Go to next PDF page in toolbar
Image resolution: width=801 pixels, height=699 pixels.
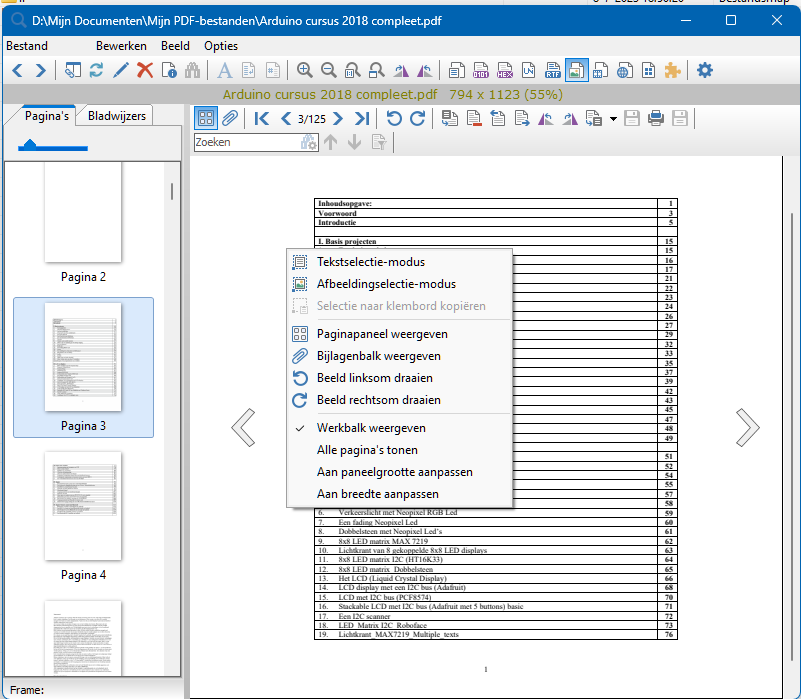(338, 119)
